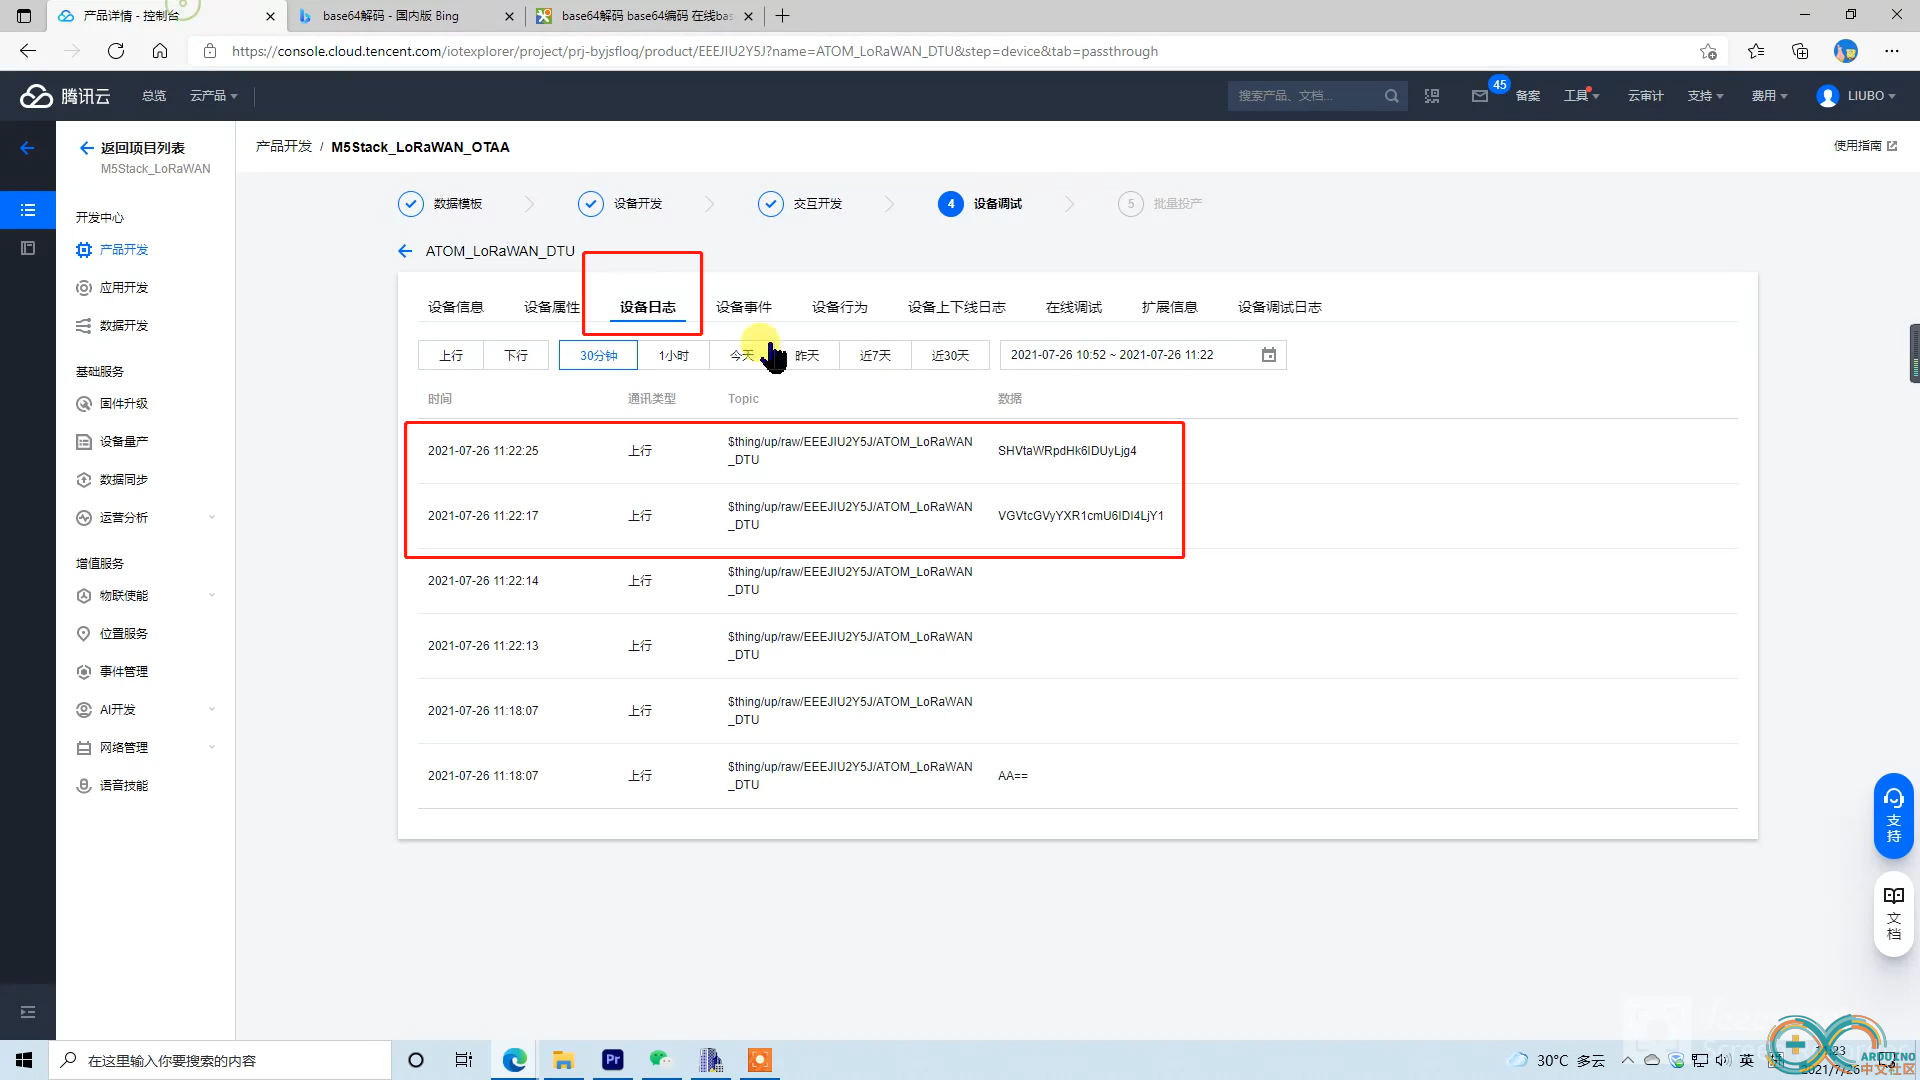Image resolution: width=1920 pixels, height=1080 pixels.
Task: Click 产品开发 breadcrumb link
Action: (284, 147)
